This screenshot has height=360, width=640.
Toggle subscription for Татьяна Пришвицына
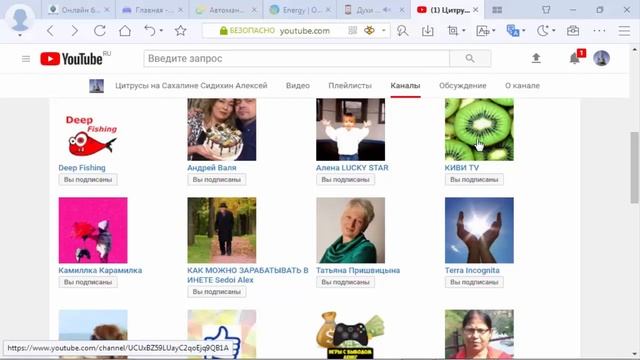tap(345, 282)
